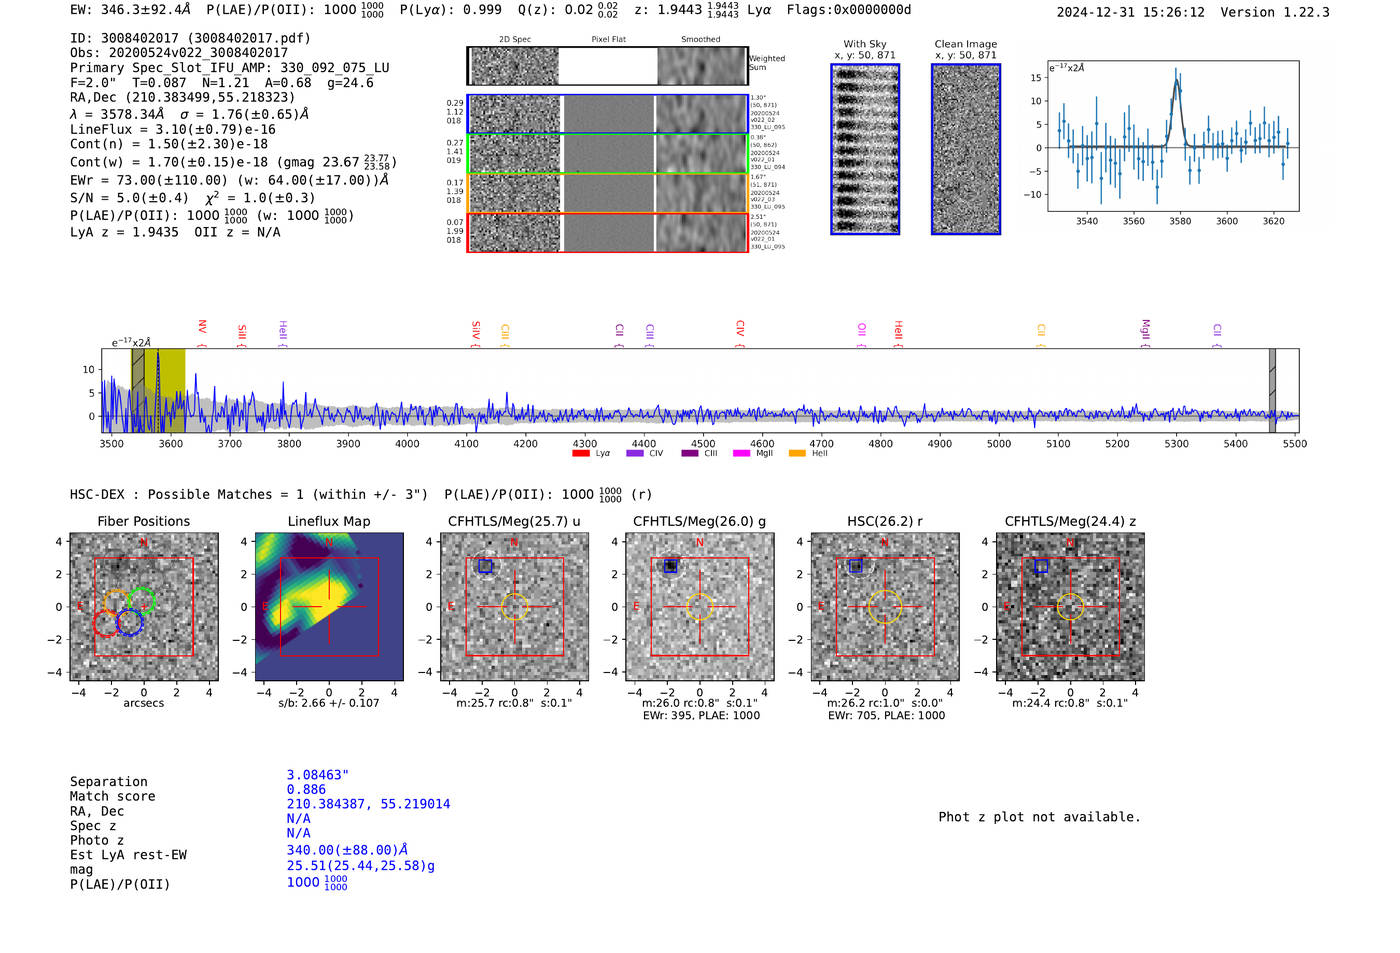Select the Clean Image cutout
This screenshot has width=1400, height=953.
tap(966, 149)
